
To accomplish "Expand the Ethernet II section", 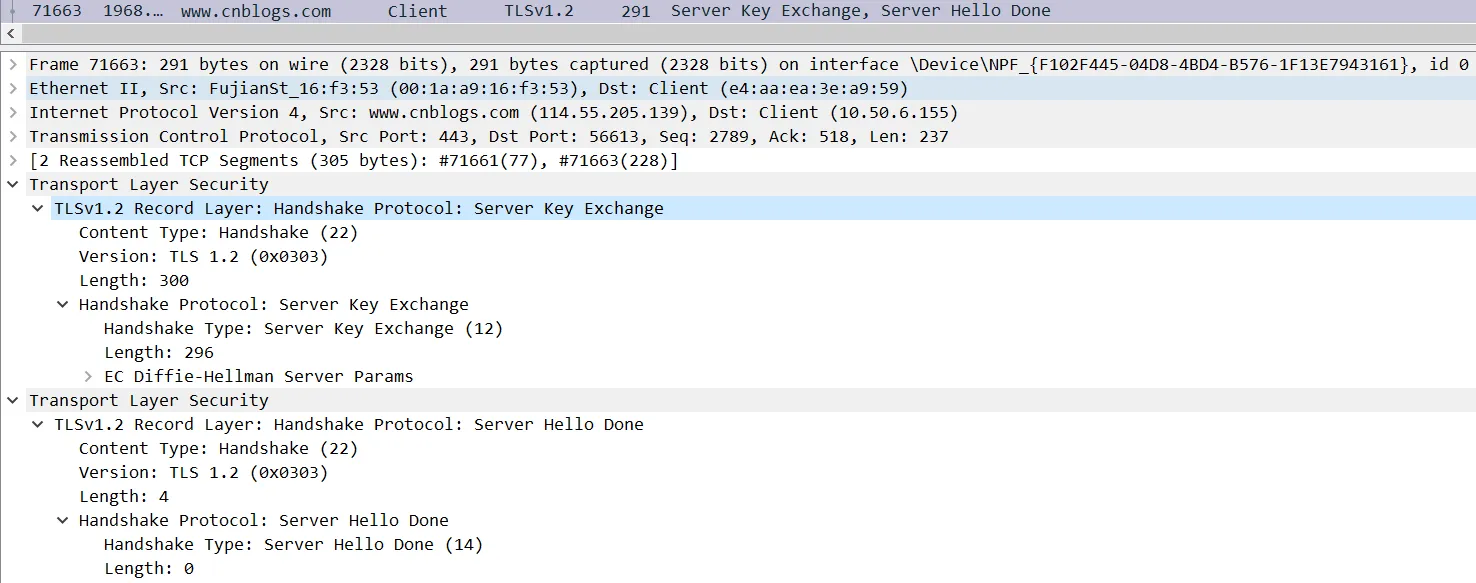I will coord(13,88).
